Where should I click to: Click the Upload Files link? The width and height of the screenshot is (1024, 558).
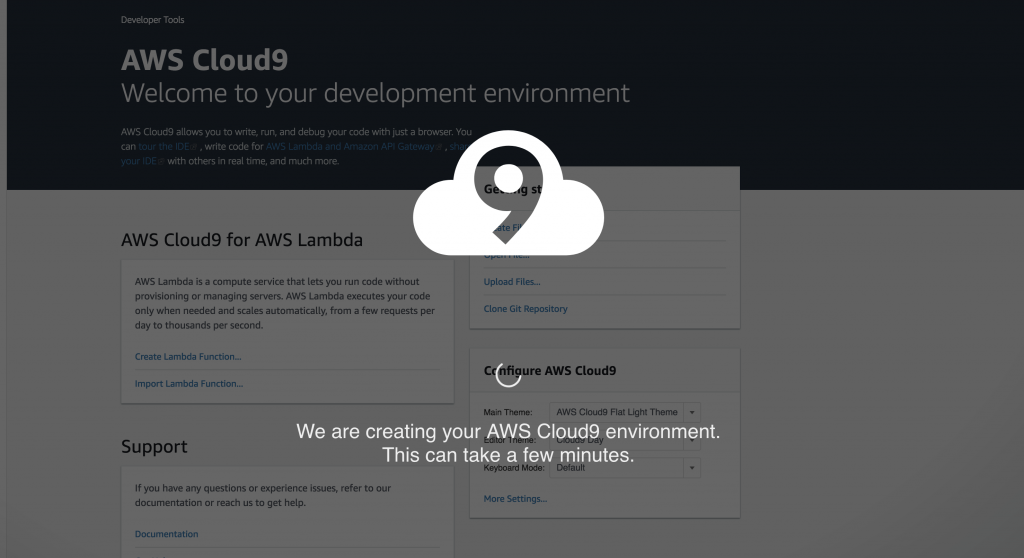(512, 282)
